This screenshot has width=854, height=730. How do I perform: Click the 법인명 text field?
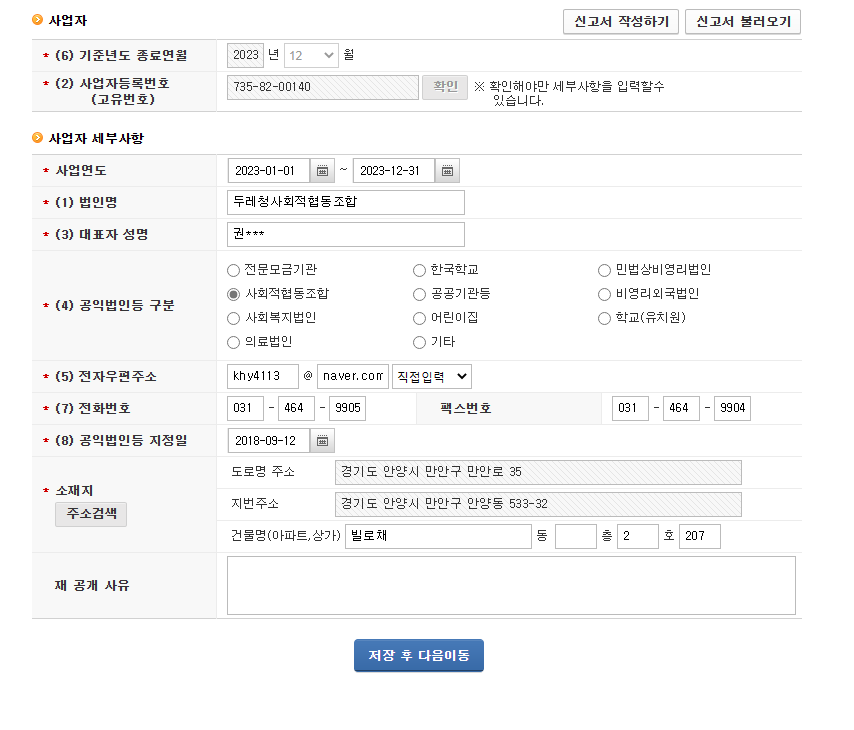(346, 202)
